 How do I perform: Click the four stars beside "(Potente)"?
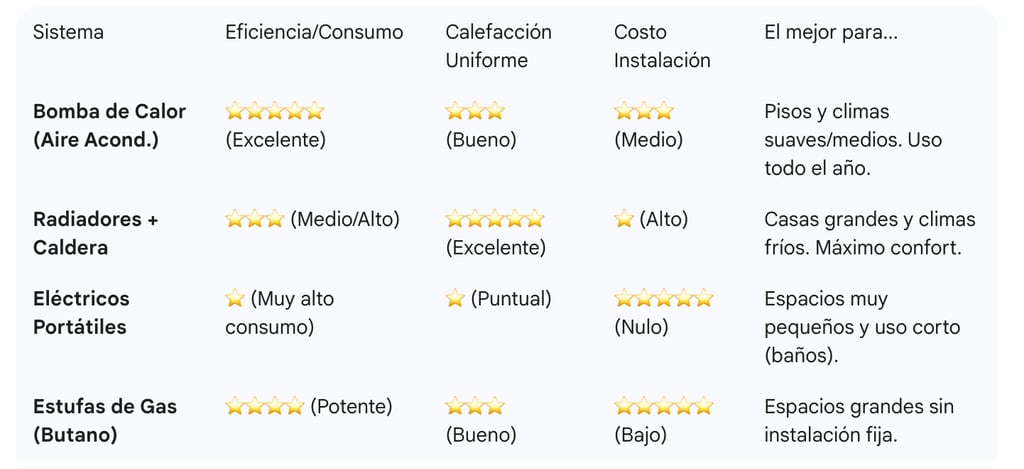click(x=265, y=406)
